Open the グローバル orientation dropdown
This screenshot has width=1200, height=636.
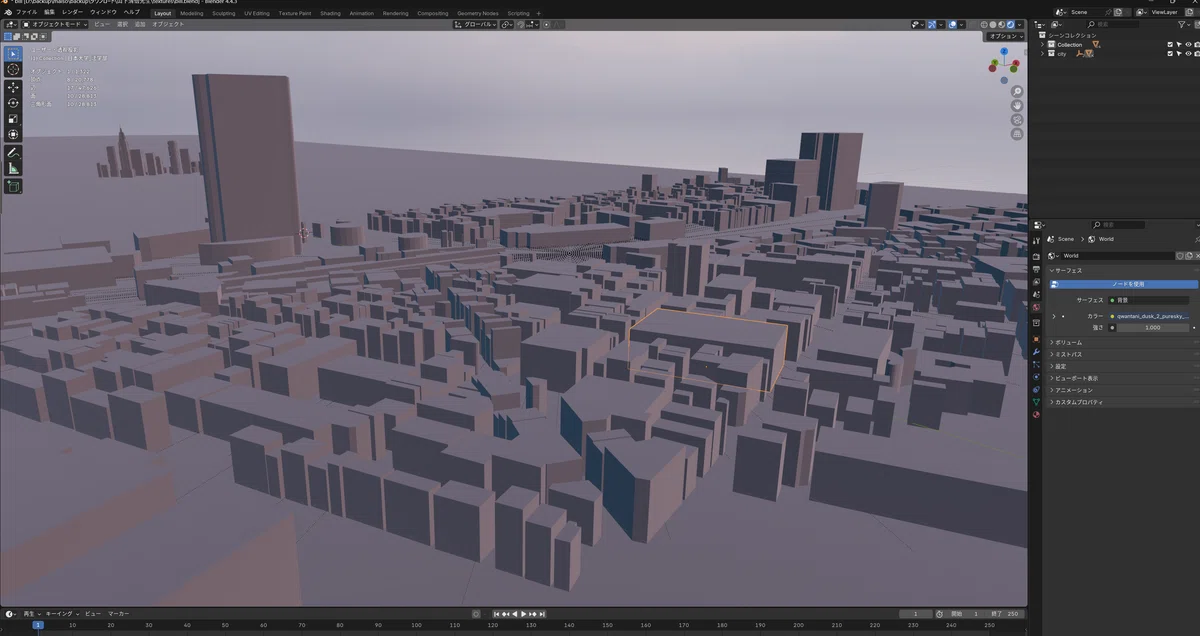475,24
